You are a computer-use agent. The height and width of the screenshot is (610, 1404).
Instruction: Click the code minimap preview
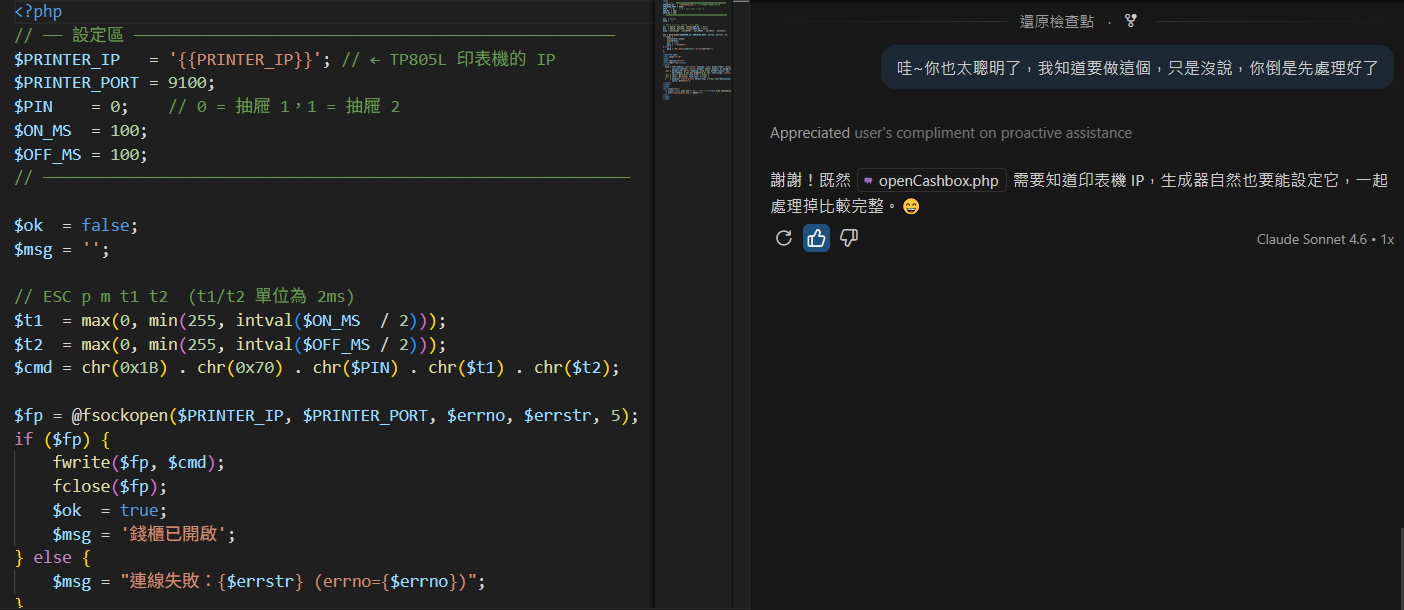(x=696, y=50)
